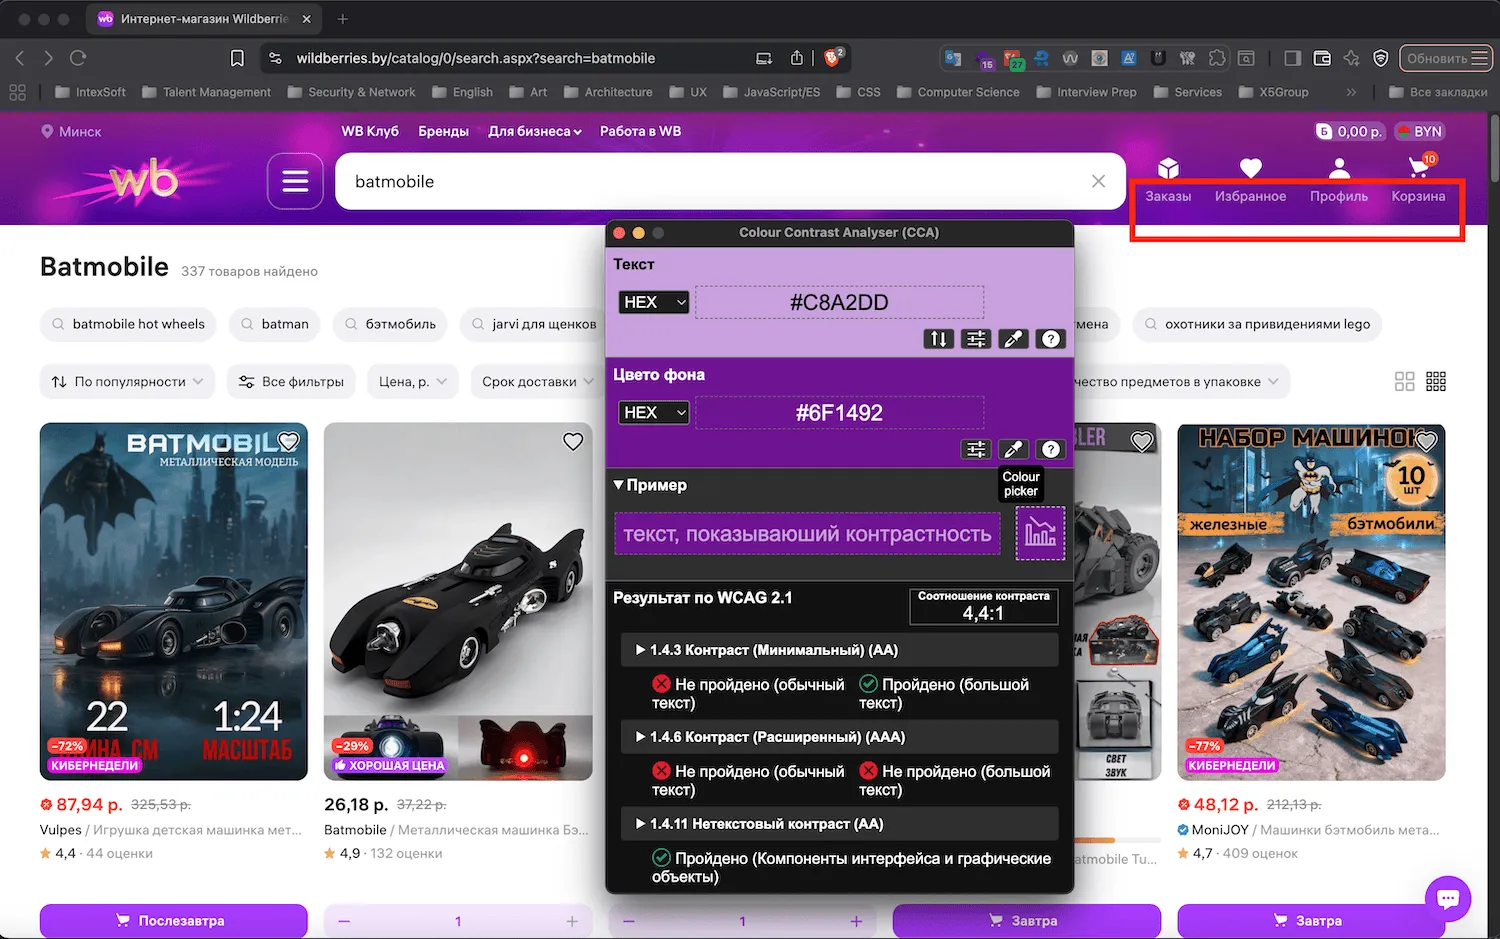
Task: Open background color help question icon
Action: point(1050,449)
